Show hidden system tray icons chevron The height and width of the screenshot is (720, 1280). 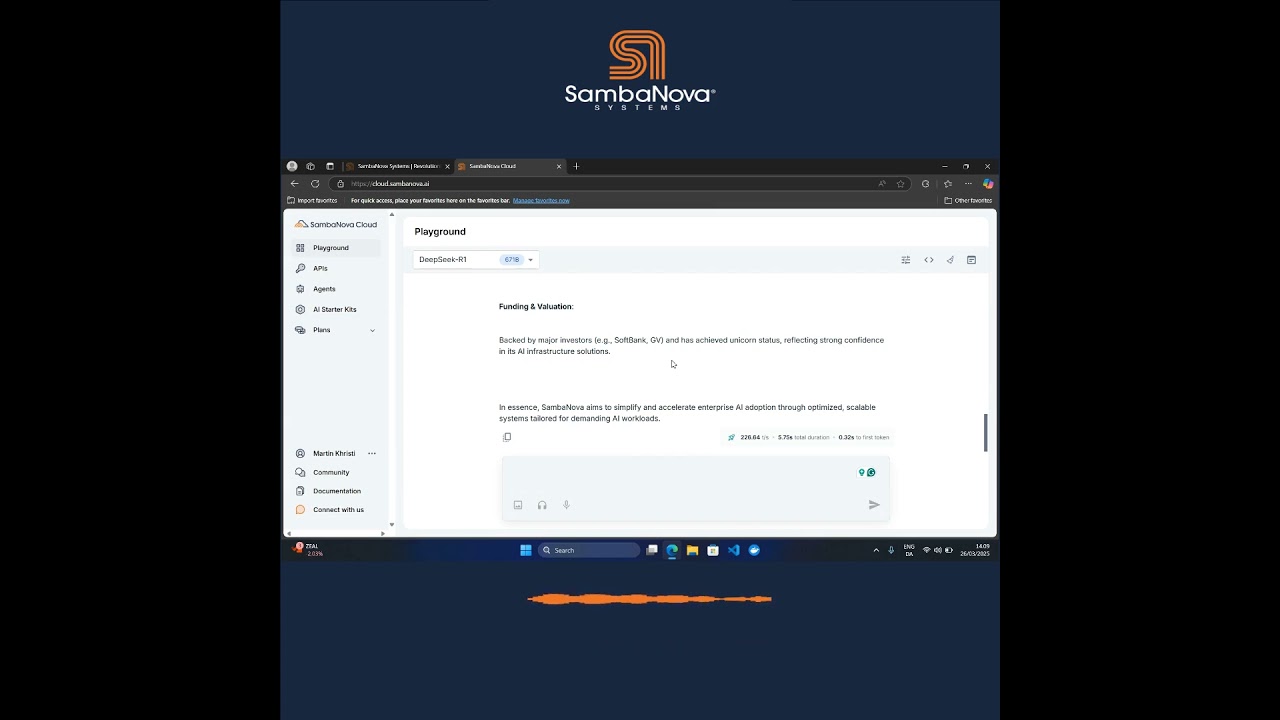876,550
